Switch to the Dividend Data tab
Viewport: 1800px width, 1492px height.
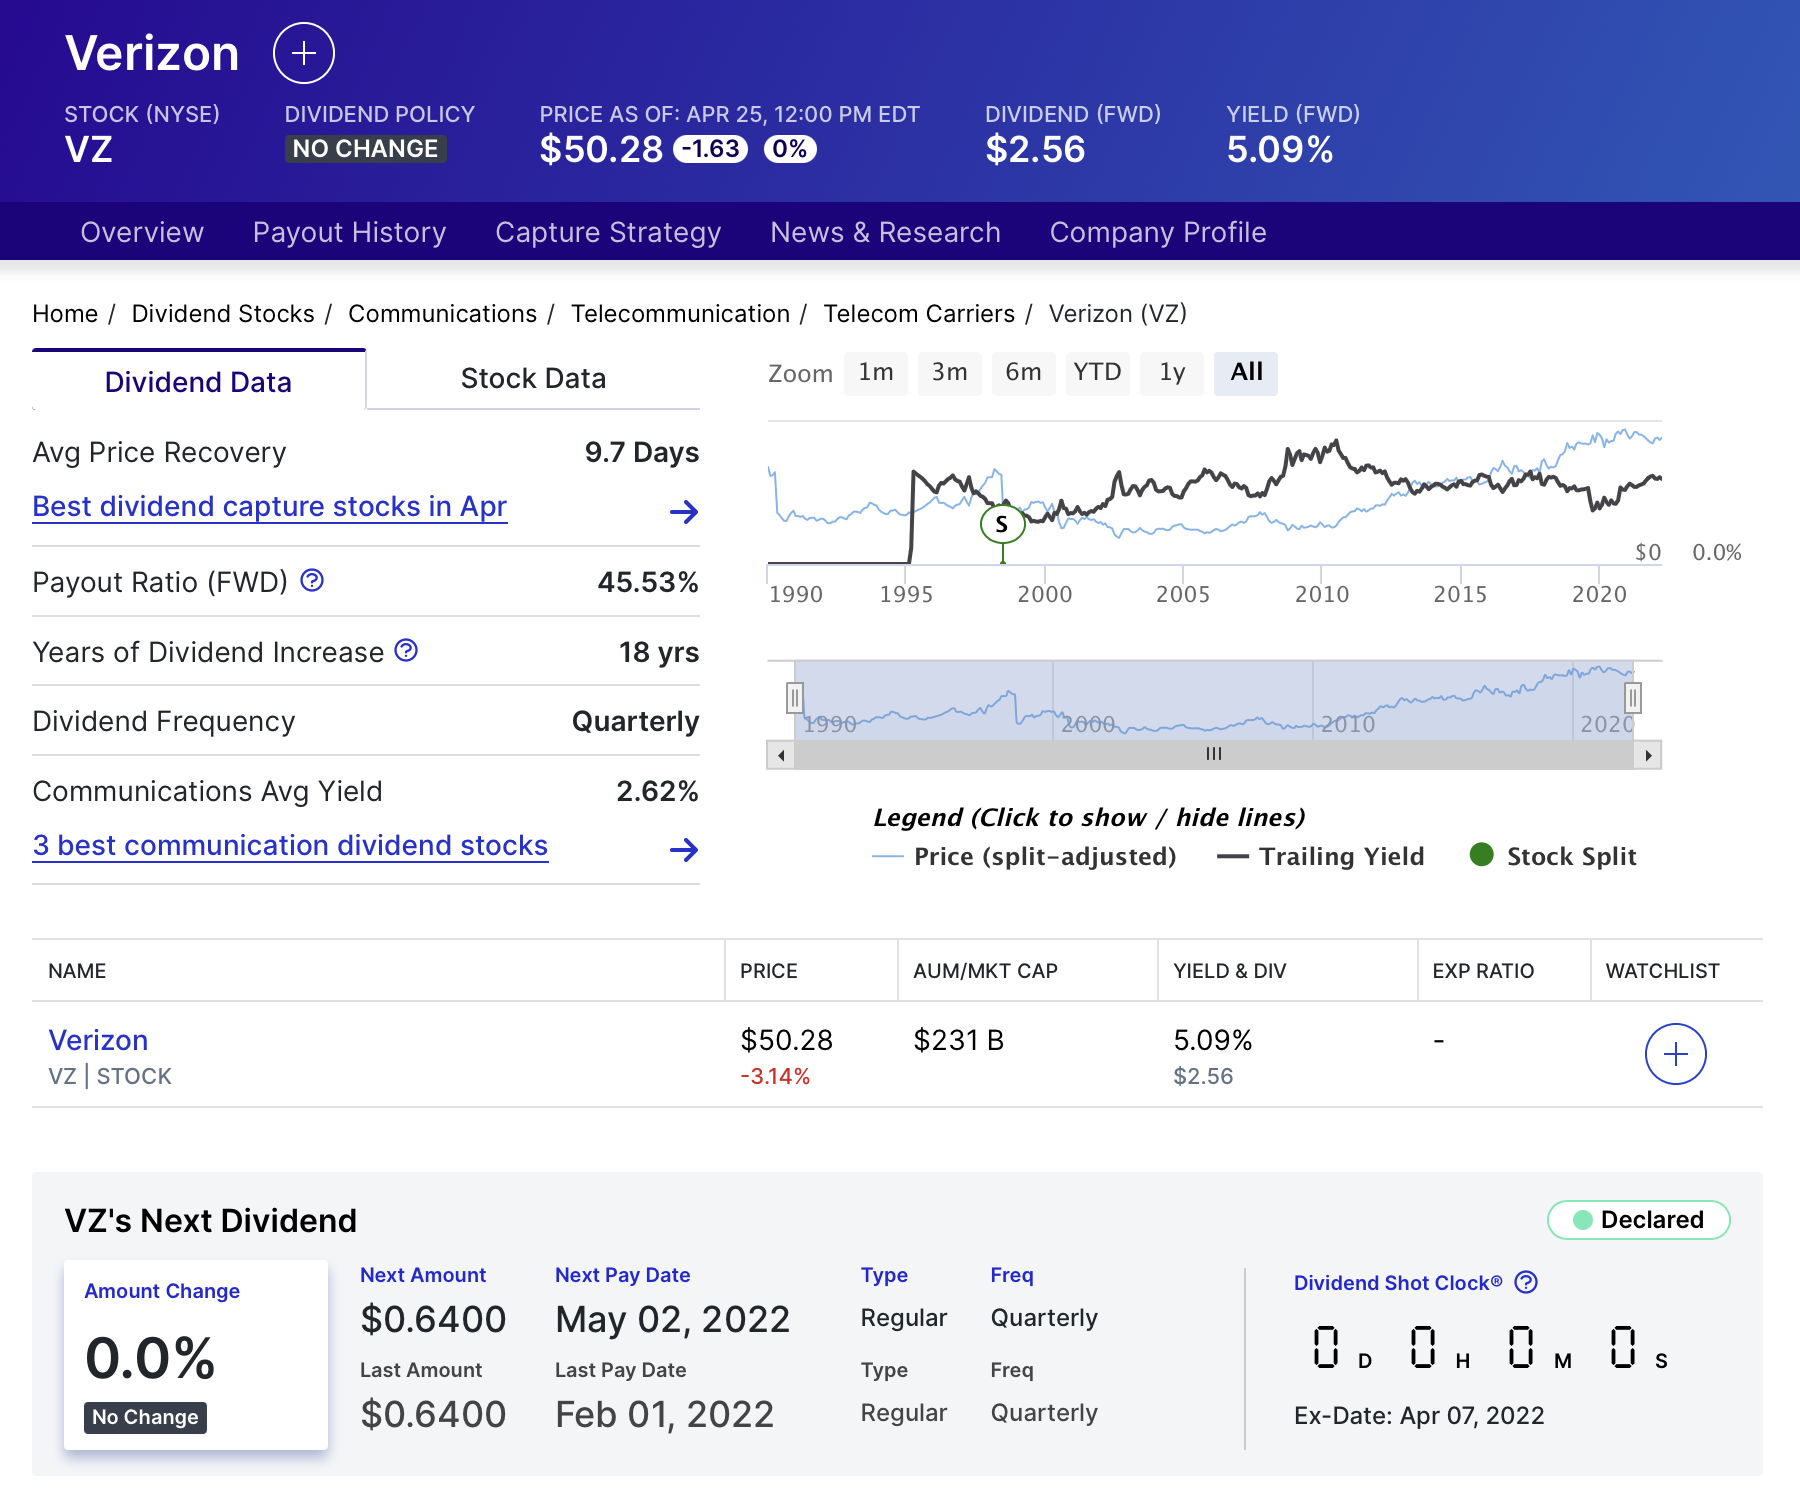(199, 381)
